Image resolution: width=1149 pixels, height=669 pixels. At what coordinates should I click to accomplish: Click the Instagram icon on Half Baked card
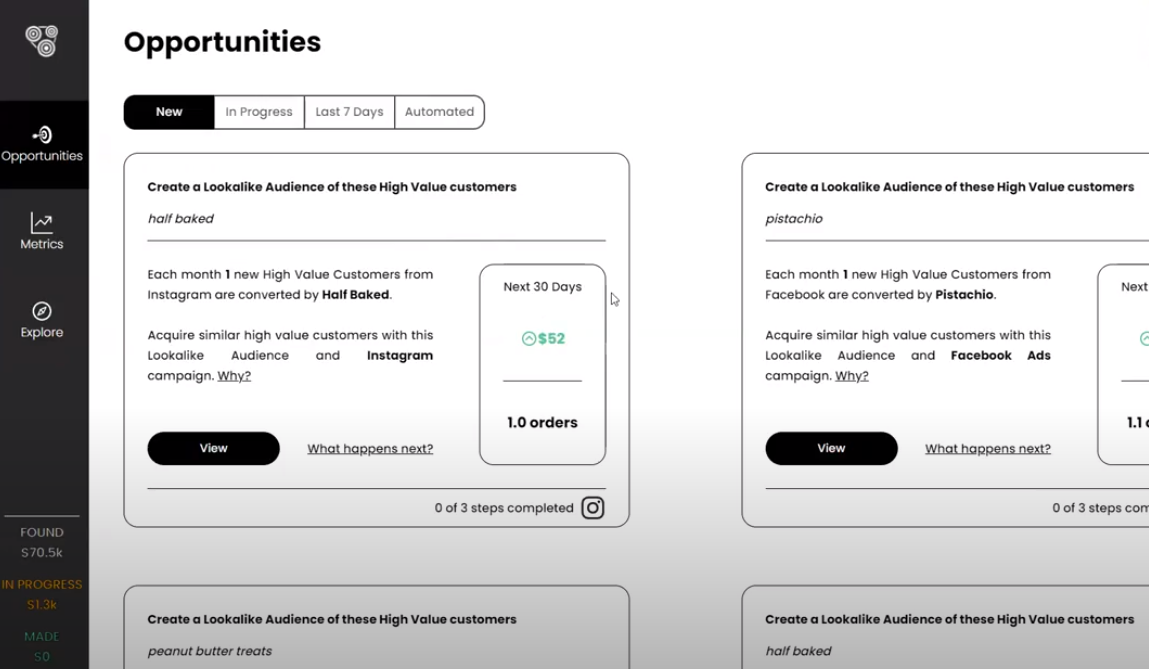pos(593,508)
